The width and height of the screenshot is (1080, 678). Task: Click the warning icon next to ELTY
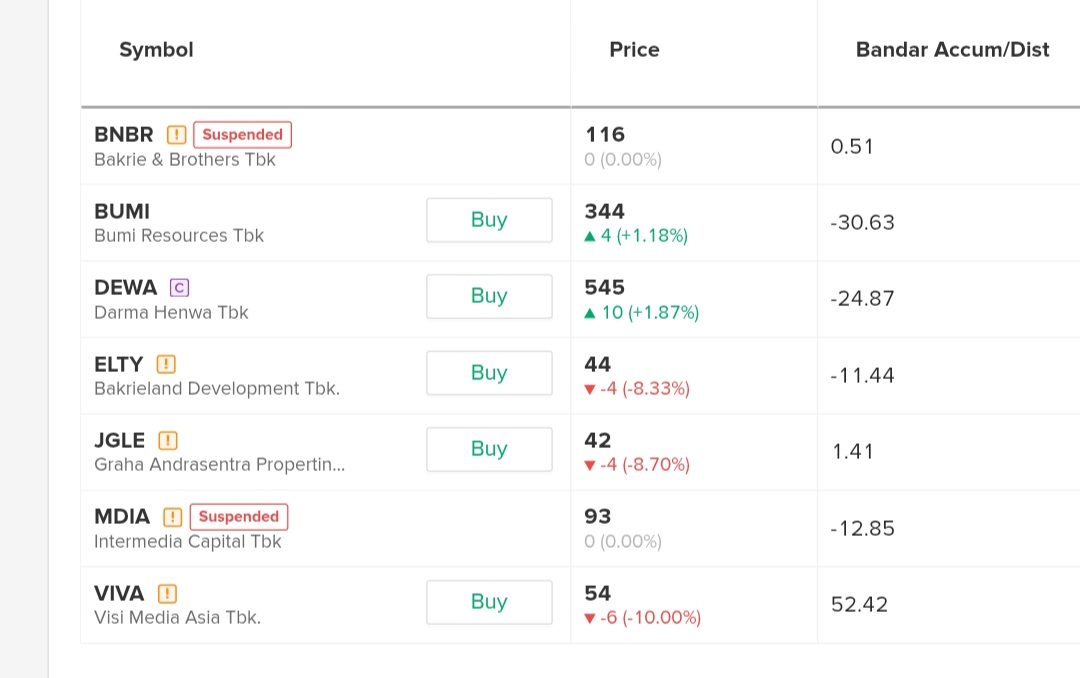(x=166, y=364)
